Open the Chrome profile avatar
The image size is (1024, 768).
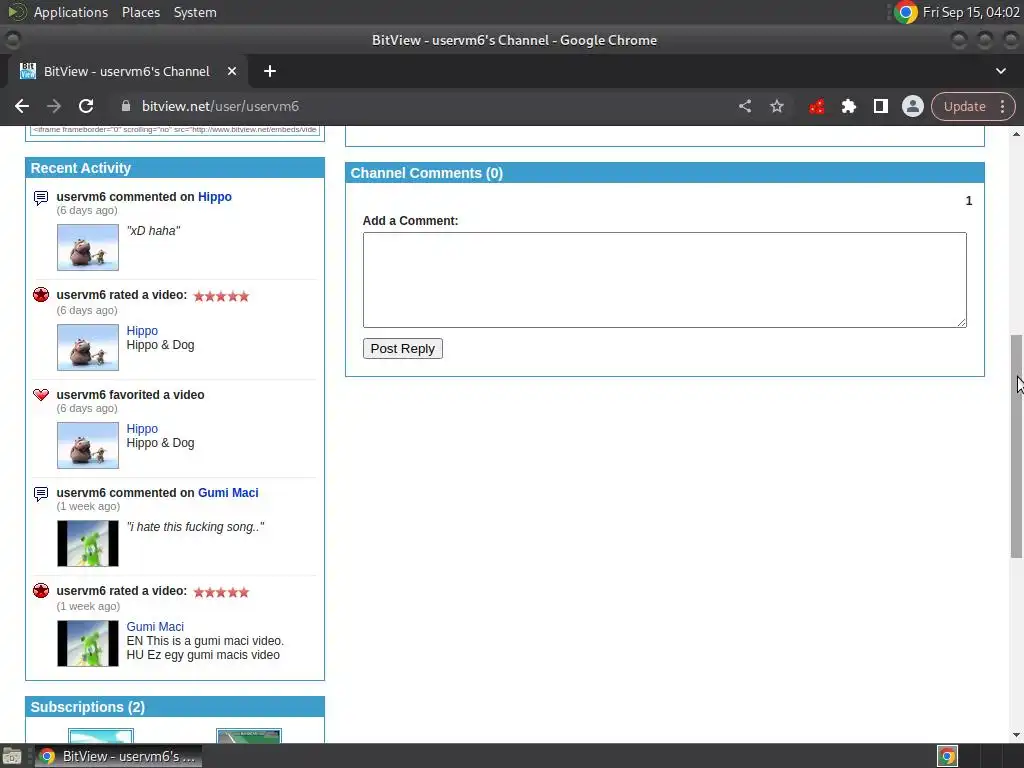(912, 106)
